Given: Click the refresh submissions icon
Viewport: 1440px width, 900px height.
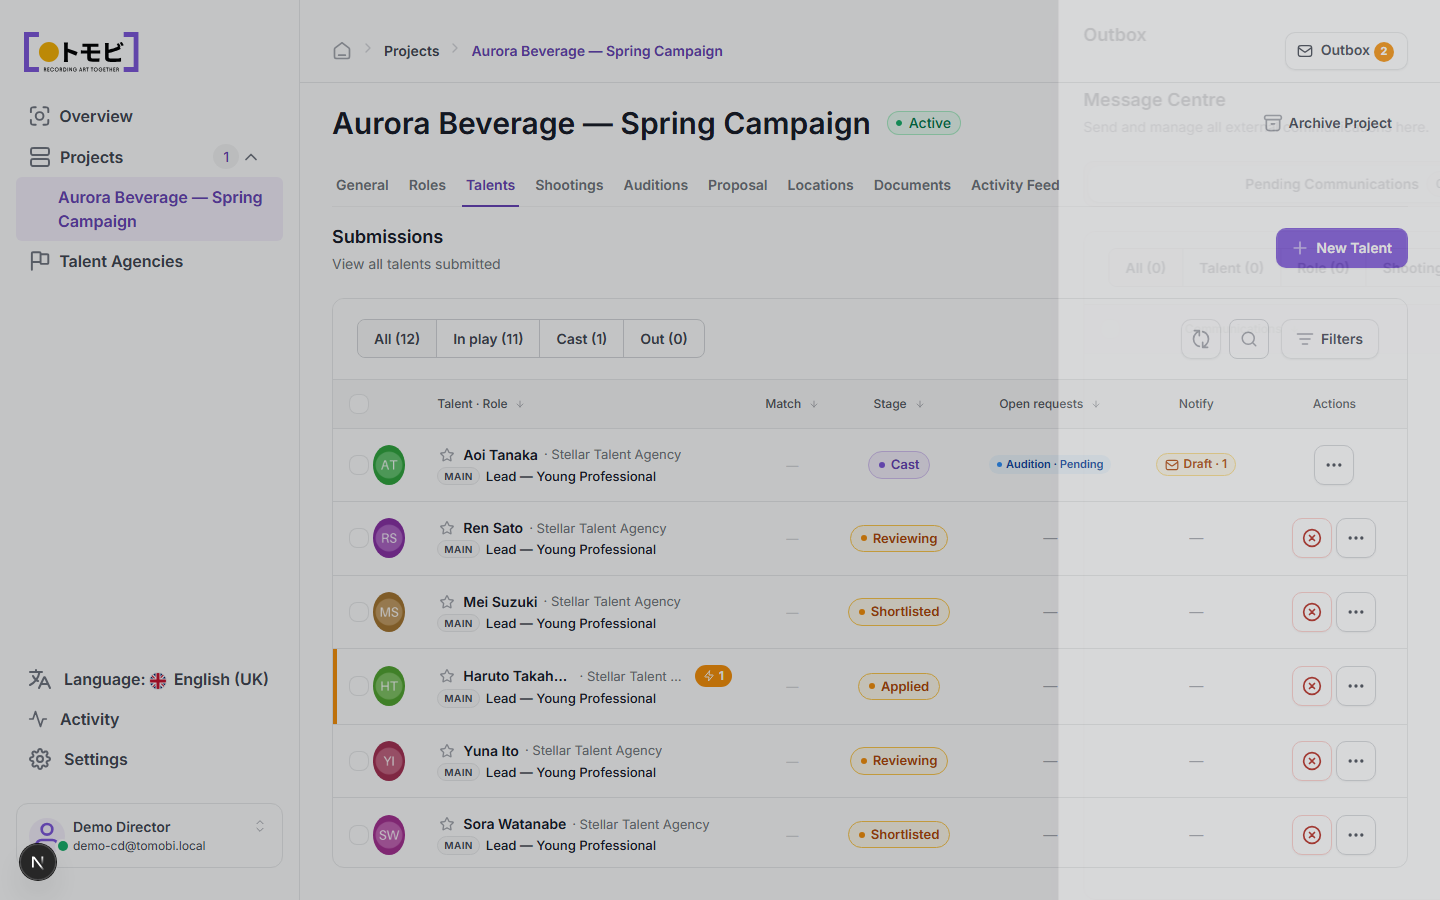Looking at the screenshot, I should pos(1201,339).
